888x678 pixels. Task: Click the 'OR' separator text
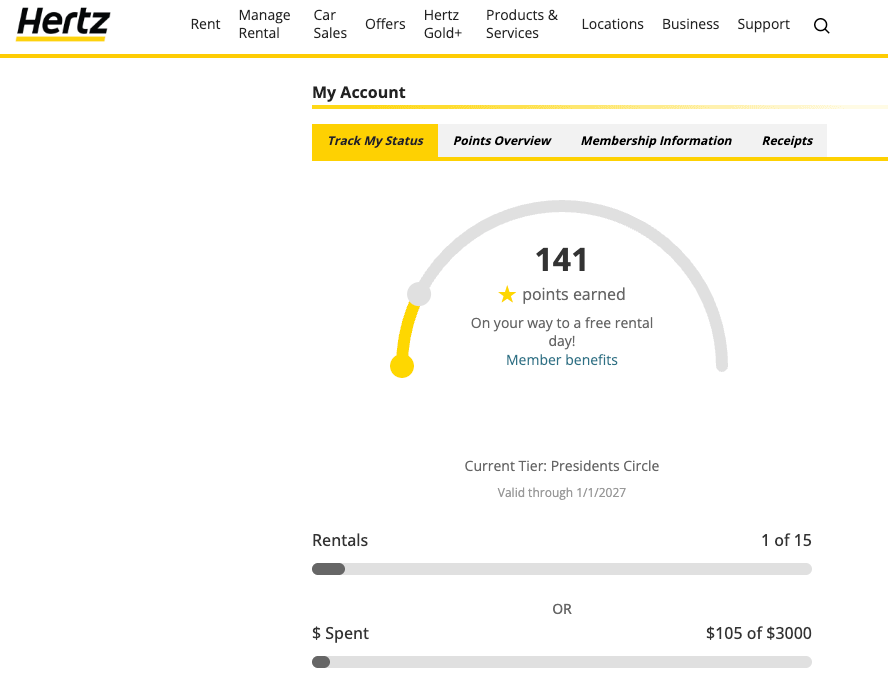pyautogui.click(x=562, y=609)
